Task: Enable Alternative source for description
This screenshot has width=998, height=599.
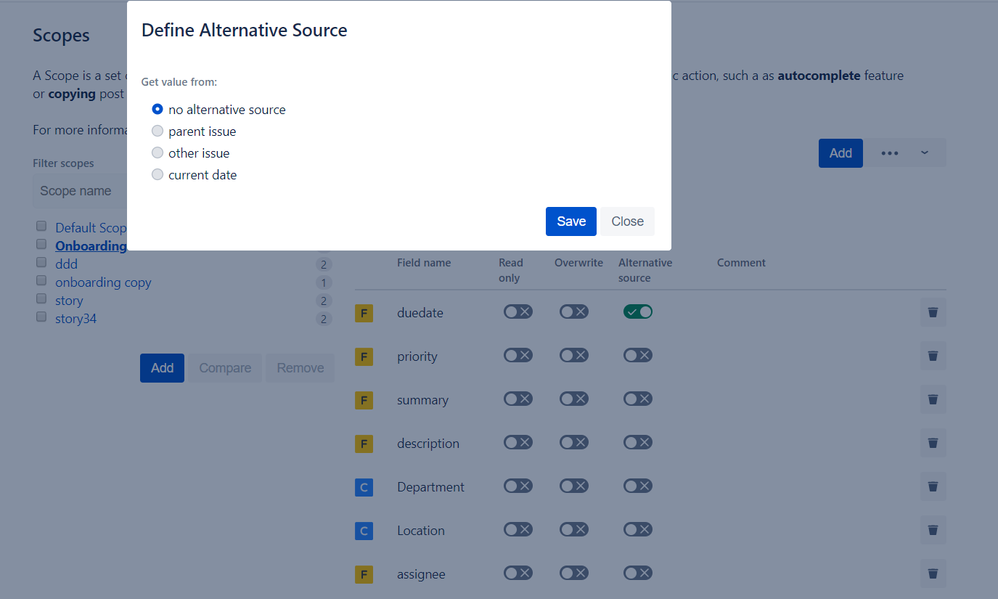Action: pos(638,442)
